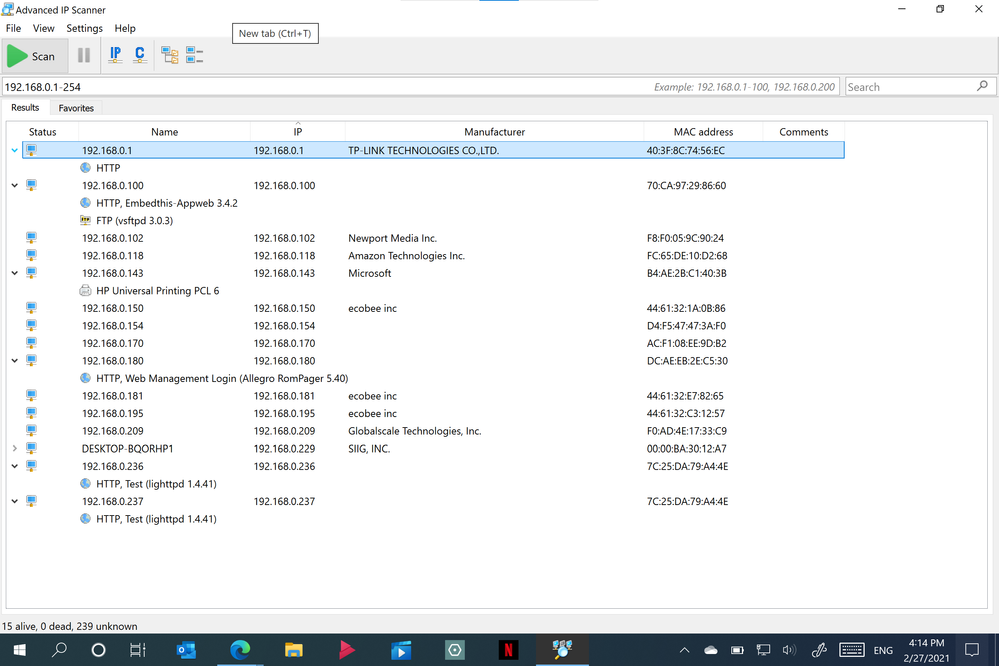Click the Expand all tree icon
The image size is (999, 666).
pyautogui.click(x=170, y=56)
